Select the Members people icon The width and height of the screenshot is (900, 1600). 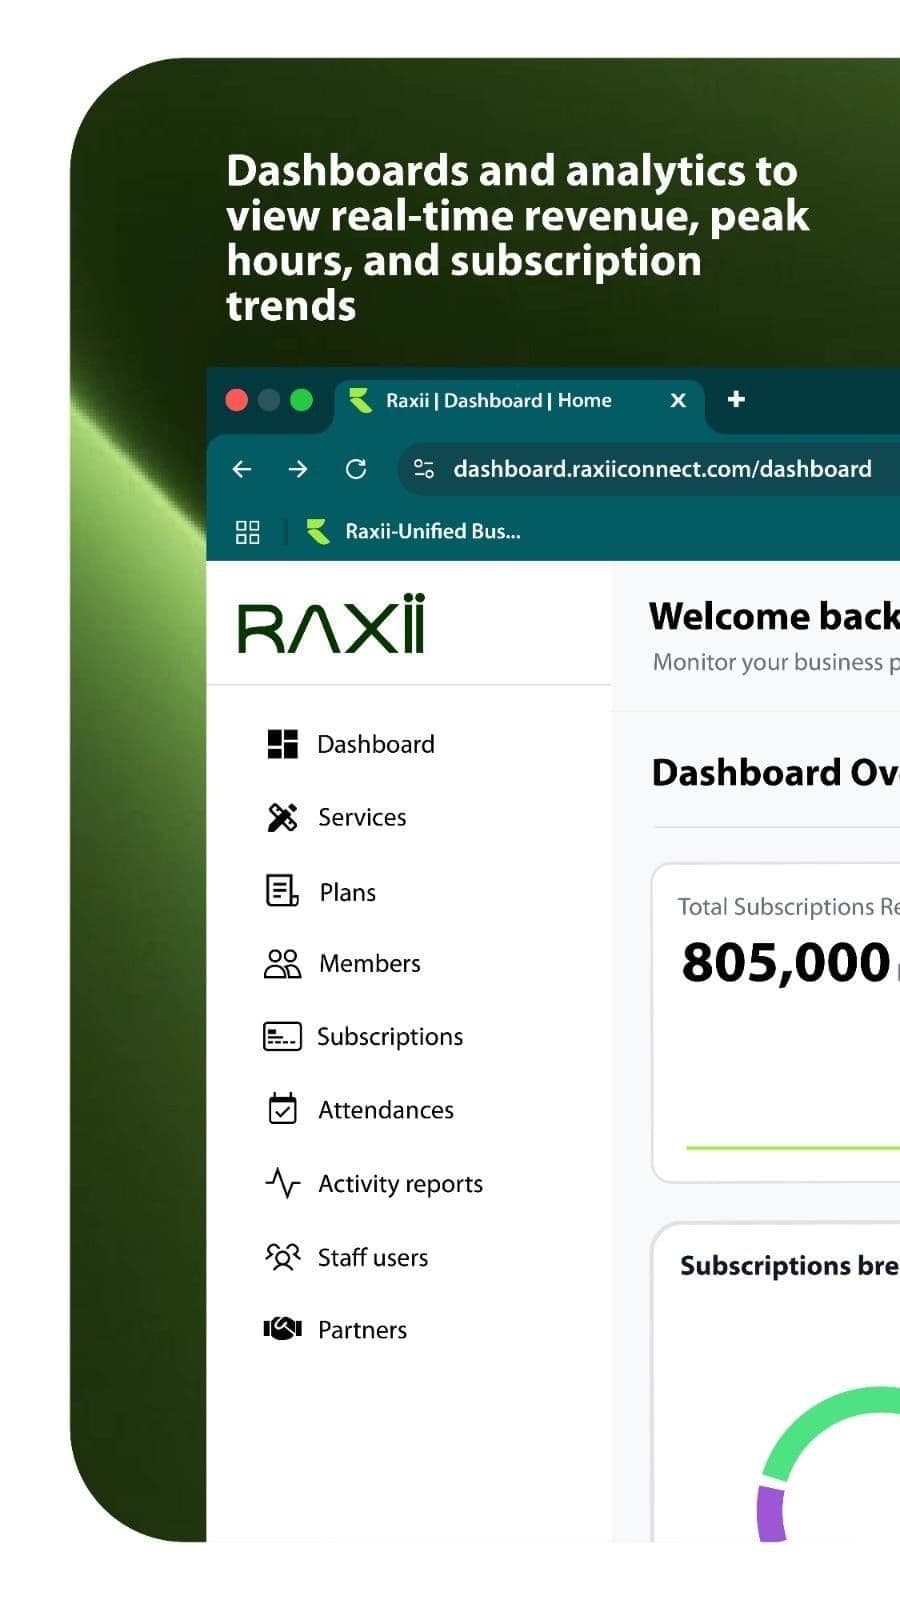tap(282, 964)
